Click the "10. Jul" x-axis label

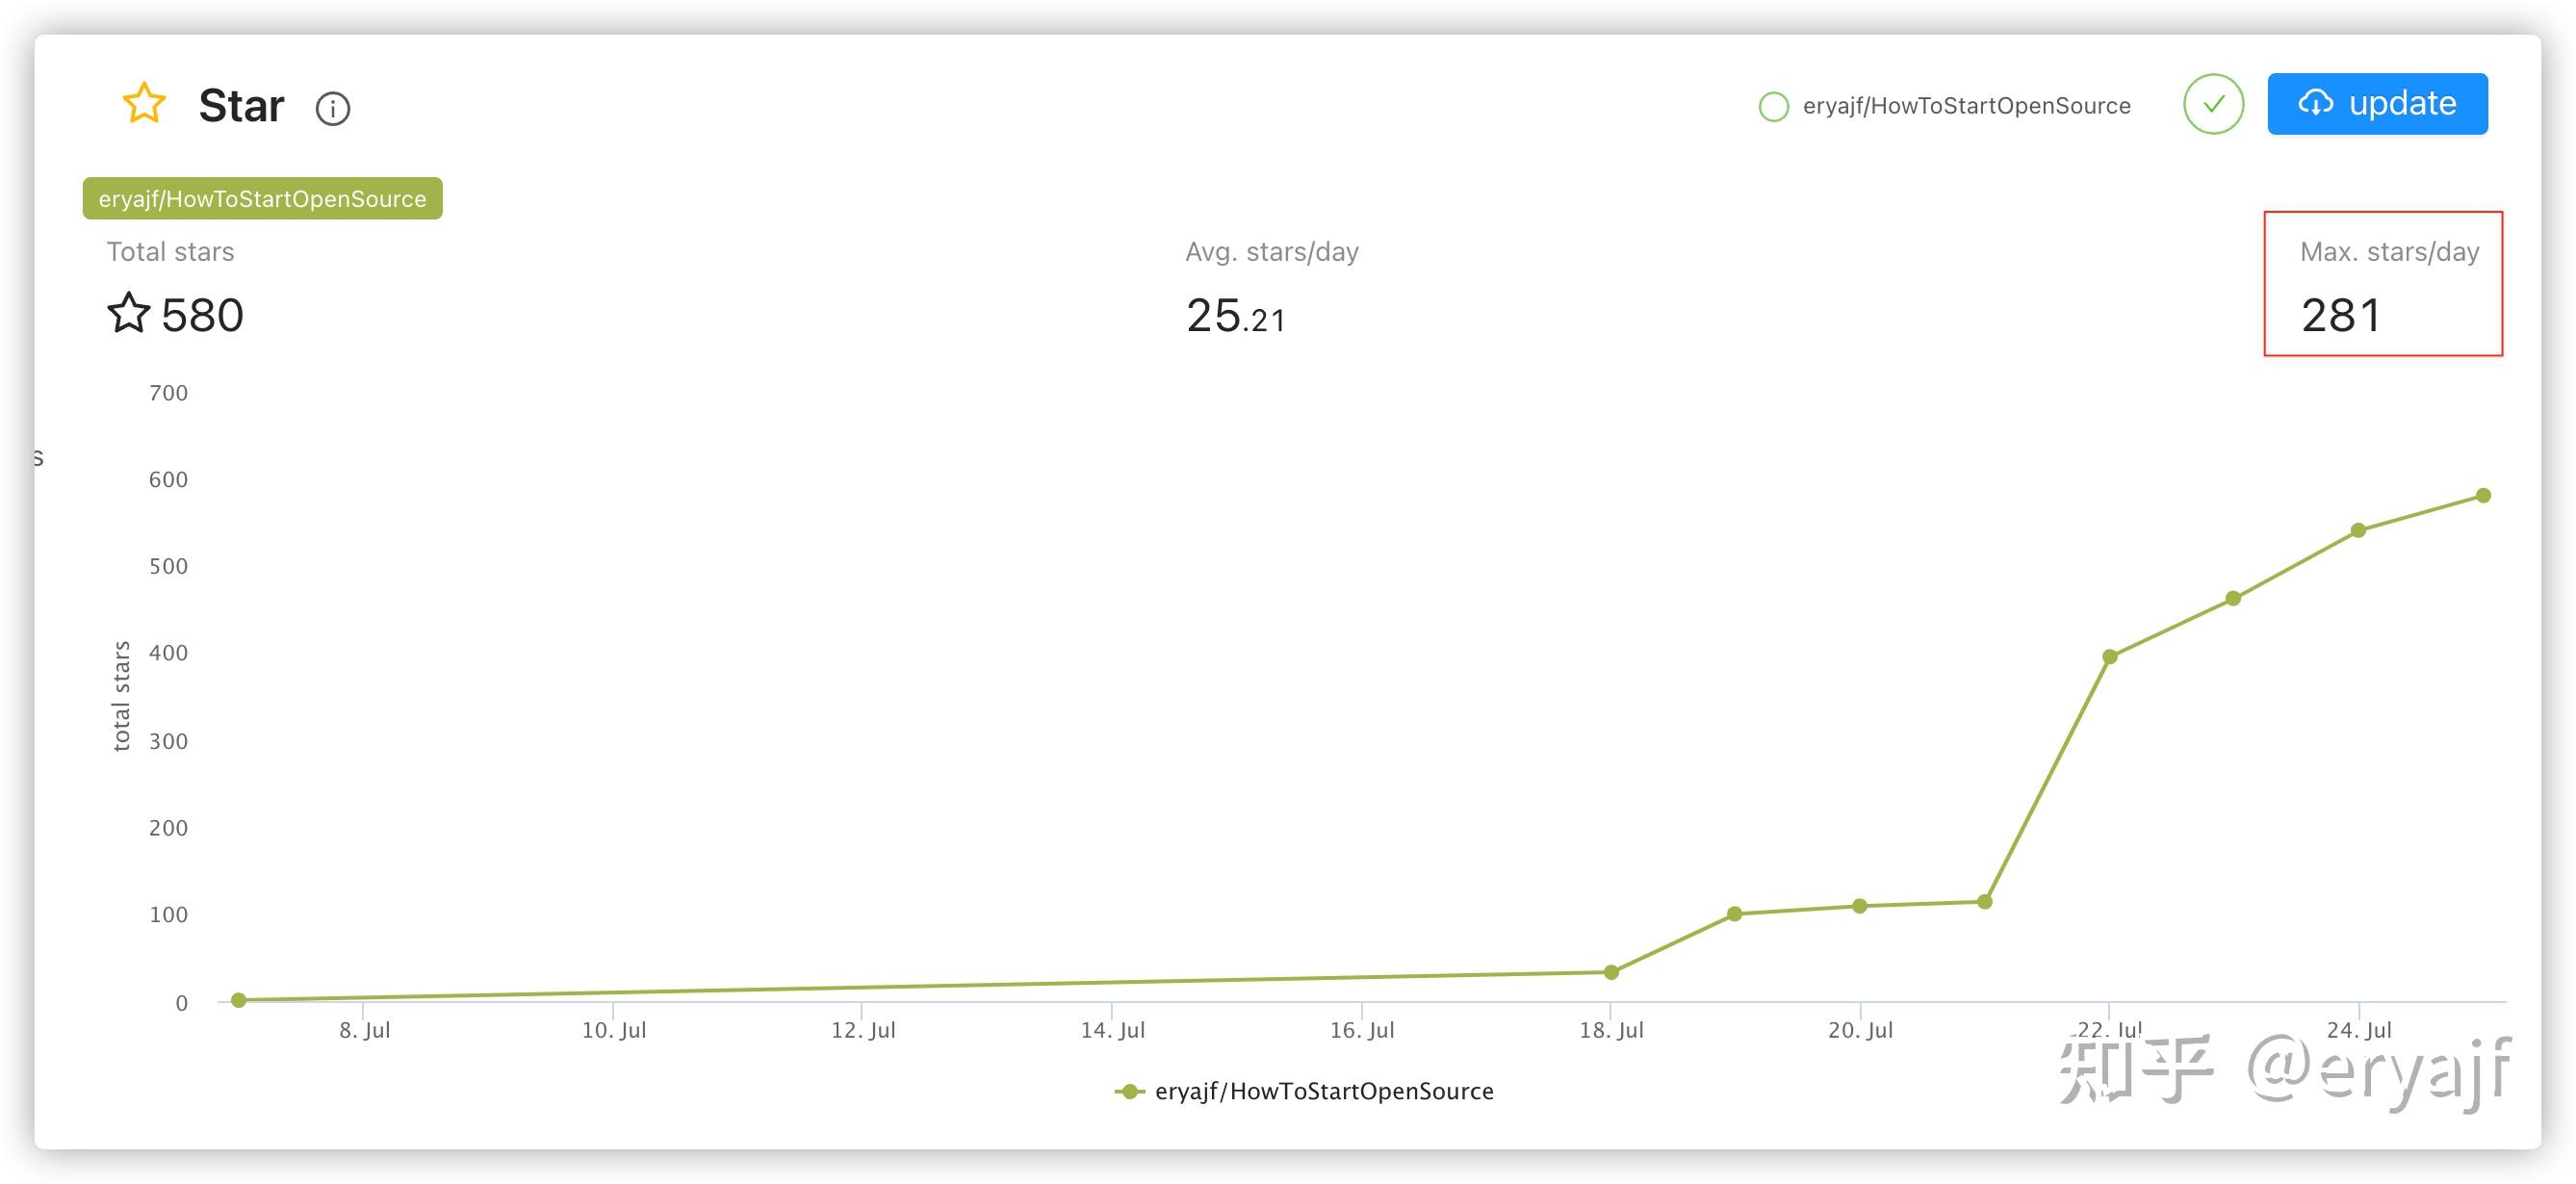coord(614,1030)
